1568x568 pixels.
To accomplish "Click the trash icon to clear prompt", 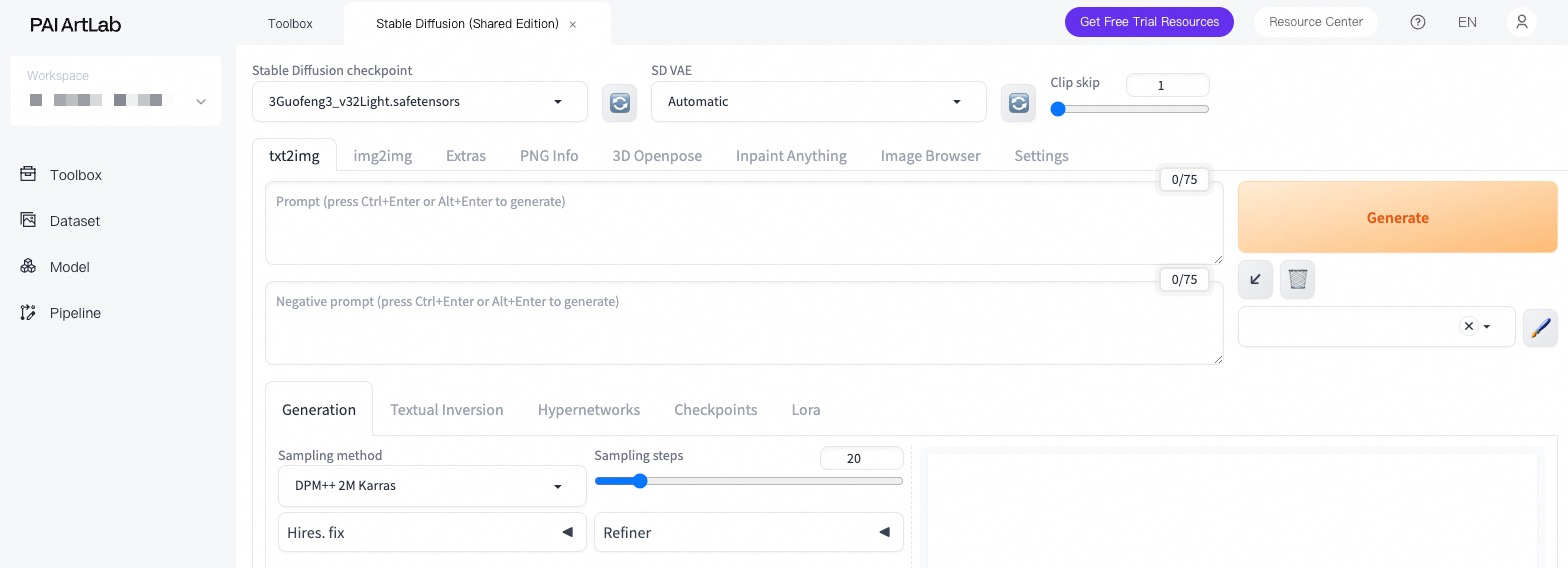I will click(1297, 279).
